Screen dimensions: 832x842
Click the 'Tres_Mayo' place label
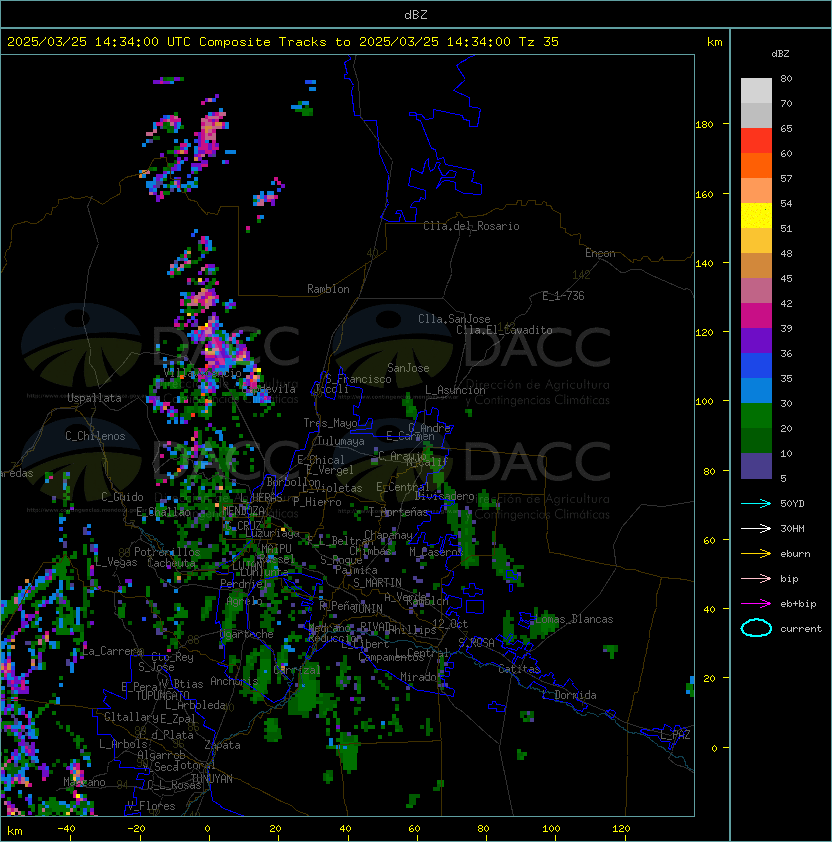pyautogui.click(x=330, y=423)
